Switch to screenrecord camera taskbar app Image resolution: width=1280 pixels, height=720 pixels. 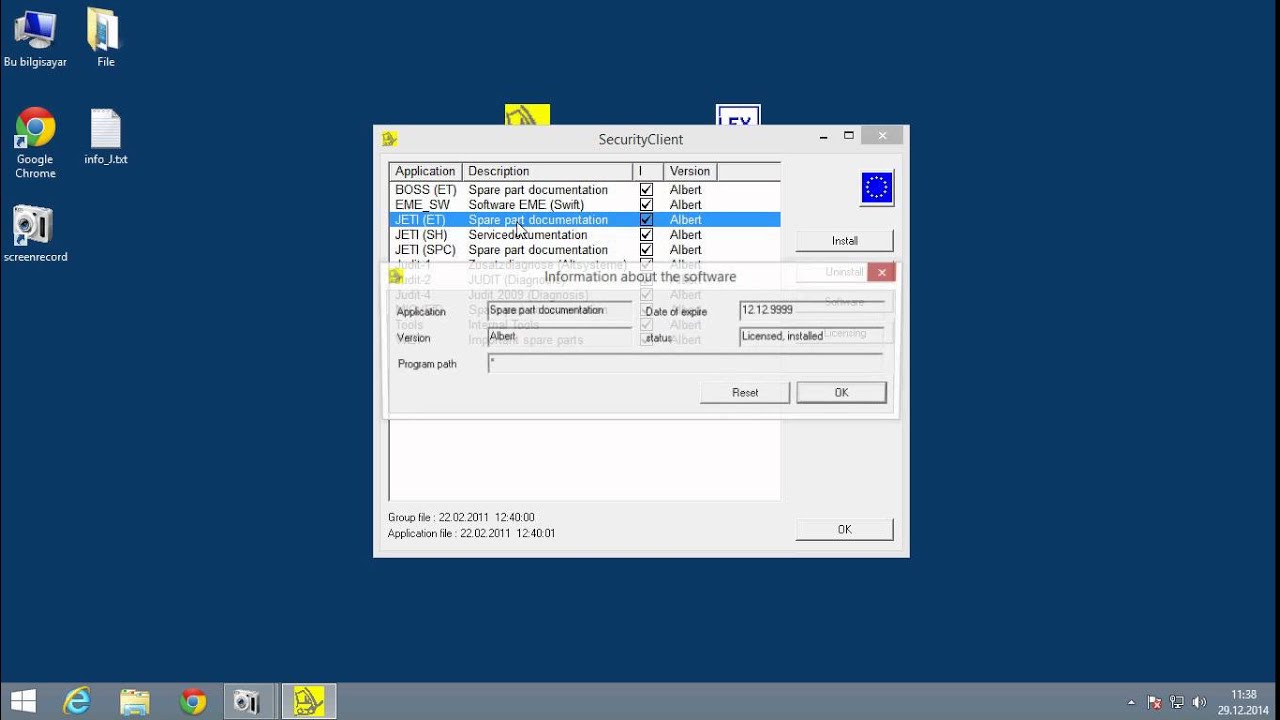pyautogui.click(x=247, y=701)
